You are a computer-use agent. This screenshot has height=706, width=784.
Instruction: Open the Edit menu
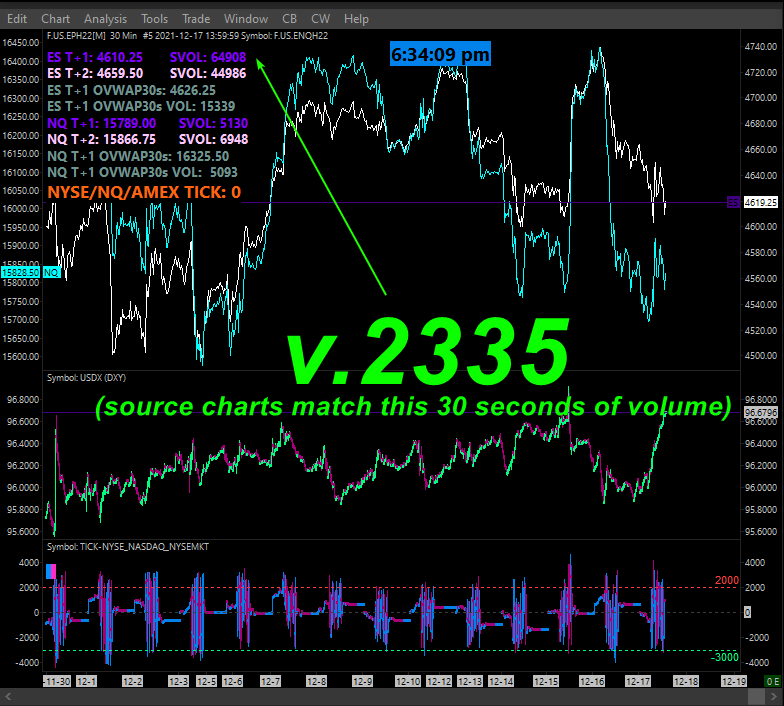[16, 19]
